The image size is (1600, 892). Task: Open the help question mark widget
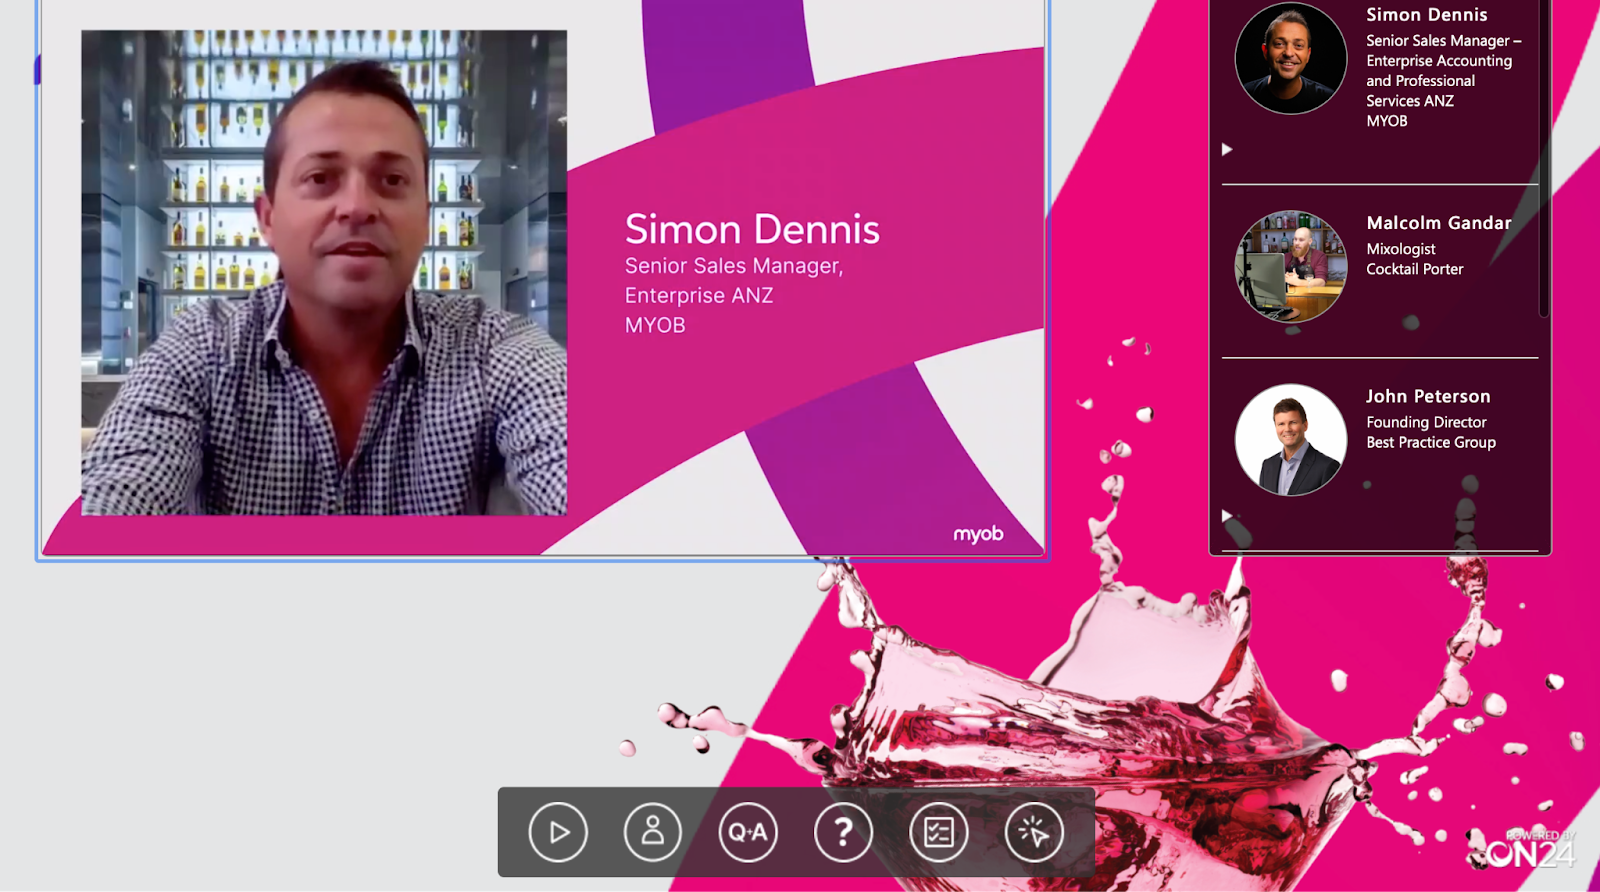(x=843, y=832)
